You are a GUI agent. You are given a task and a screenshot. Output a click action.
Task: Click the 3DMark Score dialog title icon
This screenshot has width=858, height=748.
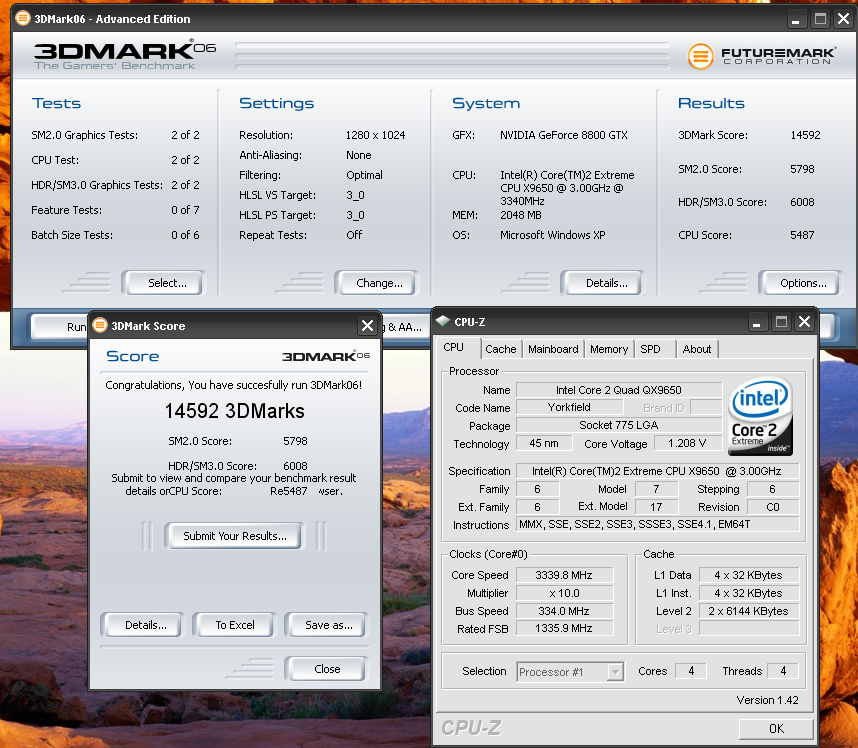[100, 326]
